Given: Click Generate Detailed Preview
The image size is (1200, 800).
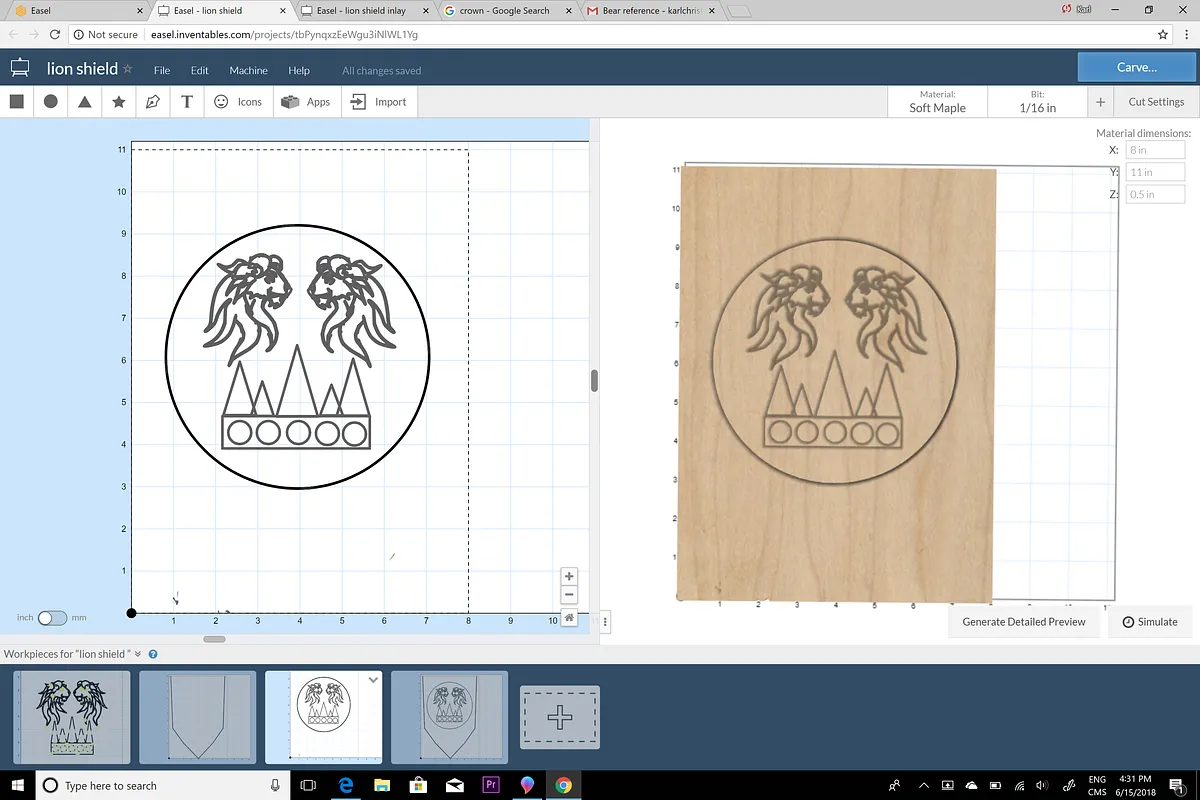Looking at the screenshot, I should click(1023, 622).
